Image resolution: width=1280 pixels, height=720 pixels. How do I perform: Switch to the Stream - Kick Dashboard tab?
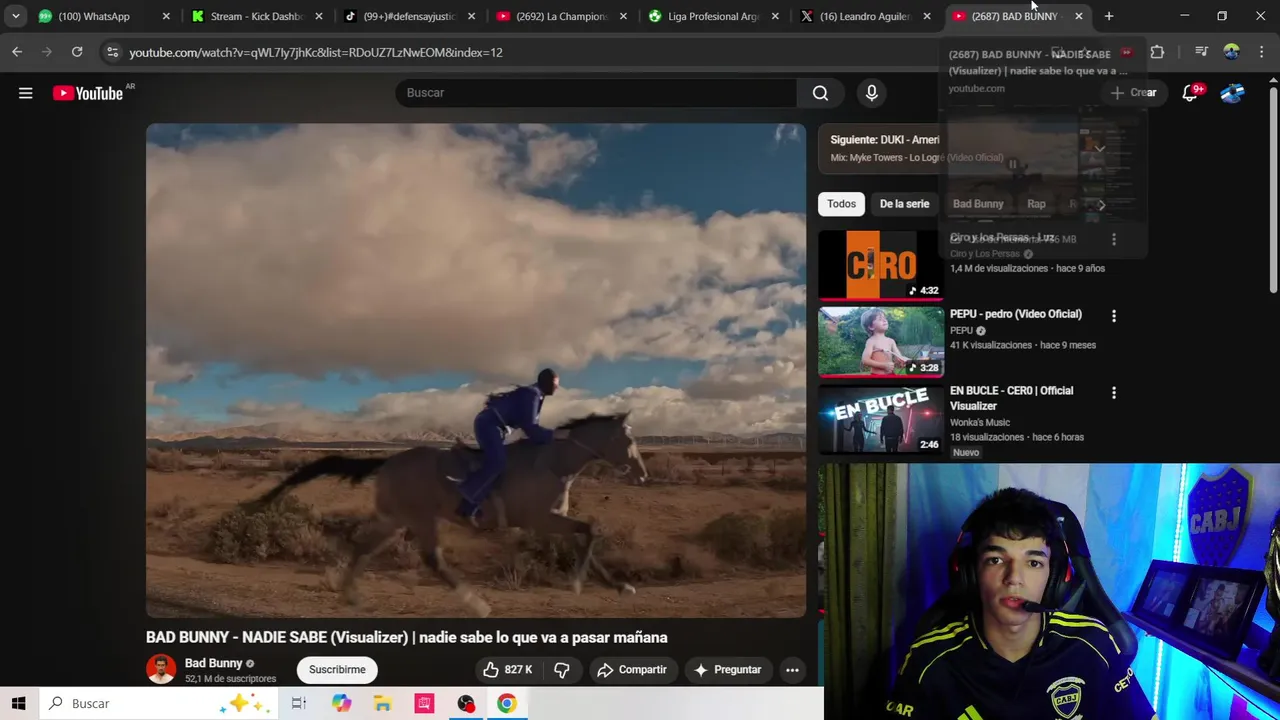(x=256, y=16)
